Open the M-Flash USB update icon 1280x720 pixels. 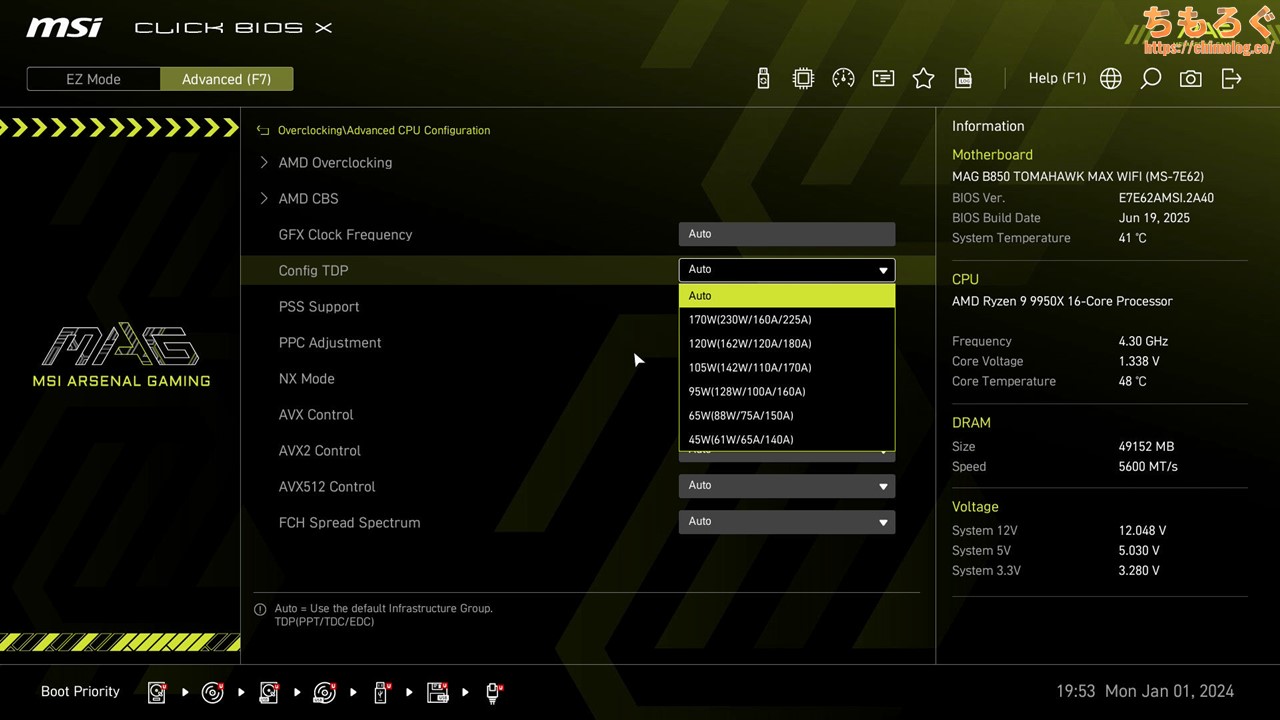[763, 79]
